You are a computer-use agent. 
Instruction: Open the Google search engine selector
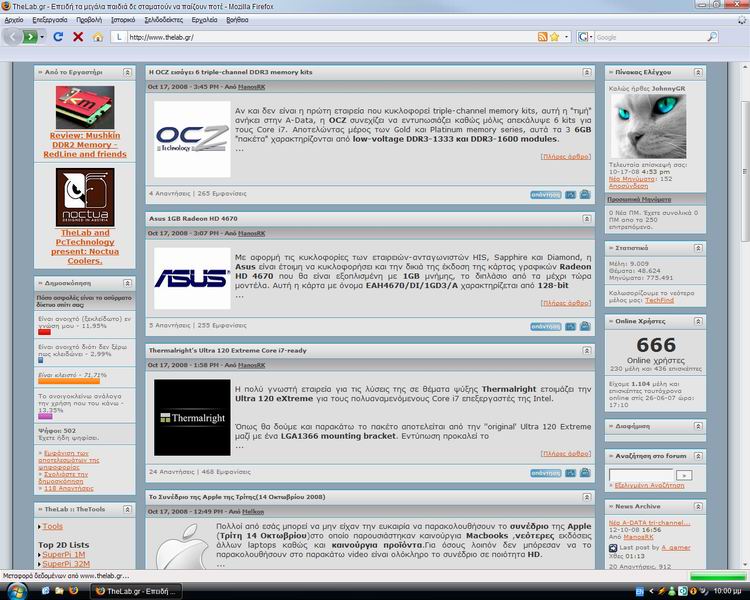pos(585,37)
